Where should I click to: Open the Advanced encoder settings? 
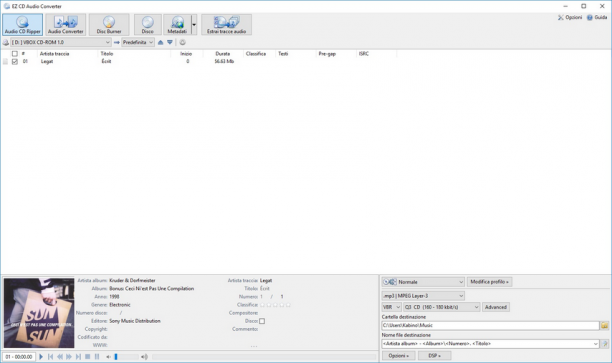tap(496, 307)
